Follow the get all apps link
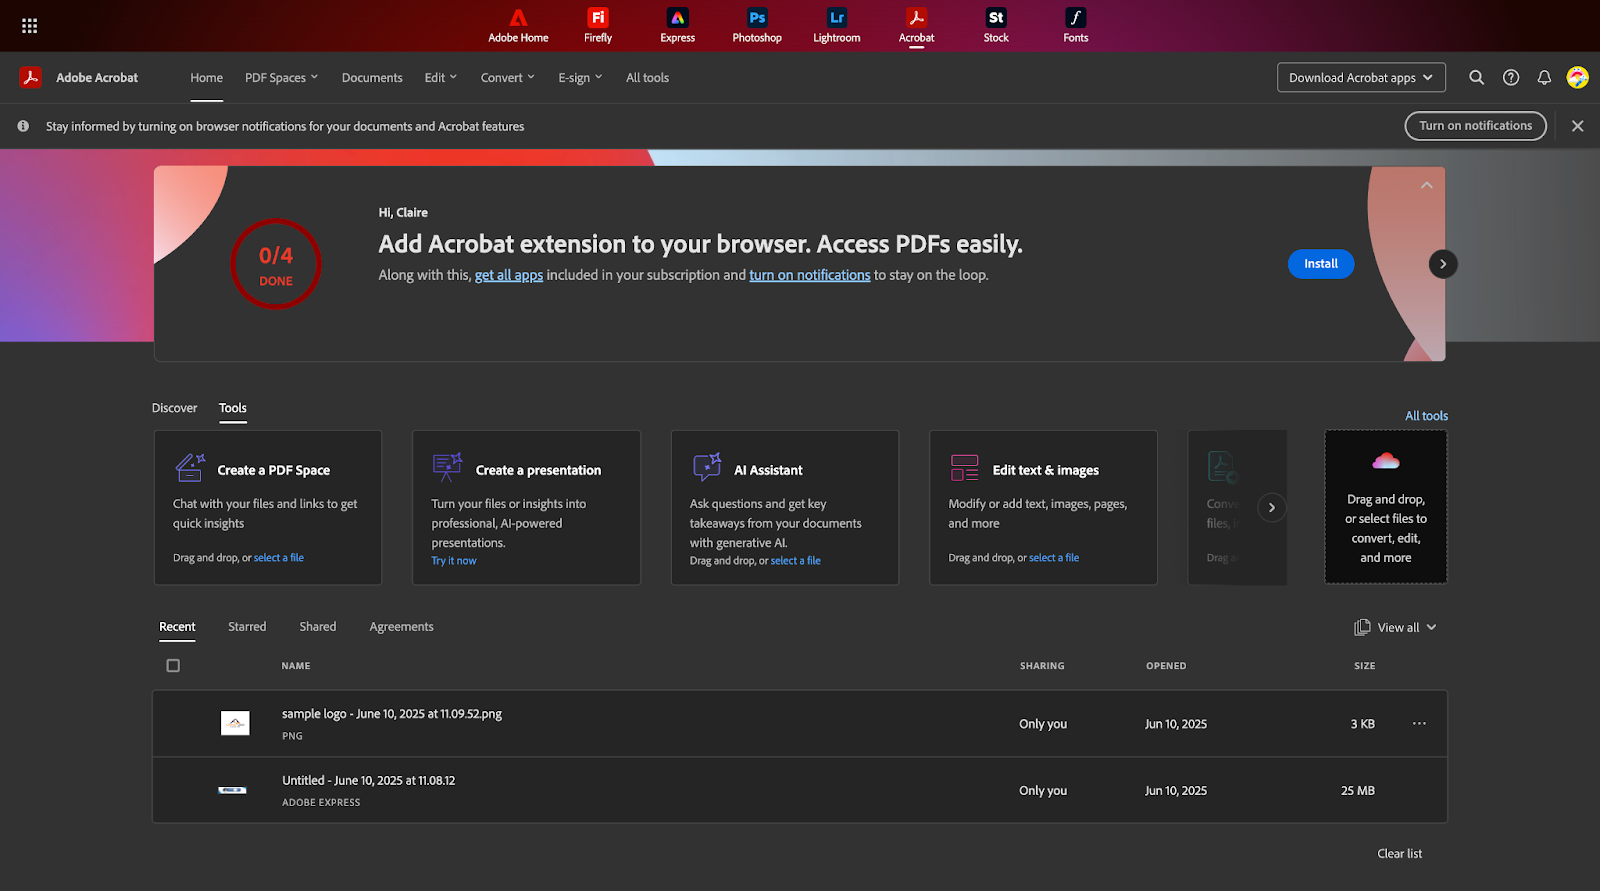This screenshot has height=891, width=1600. tap(509, 275)
